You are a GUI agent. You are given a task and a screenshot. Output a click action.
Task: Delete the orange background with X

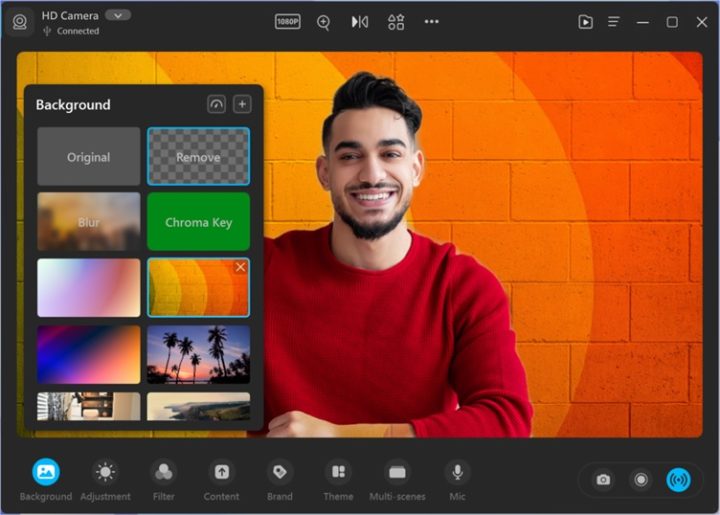coord(240,267)
